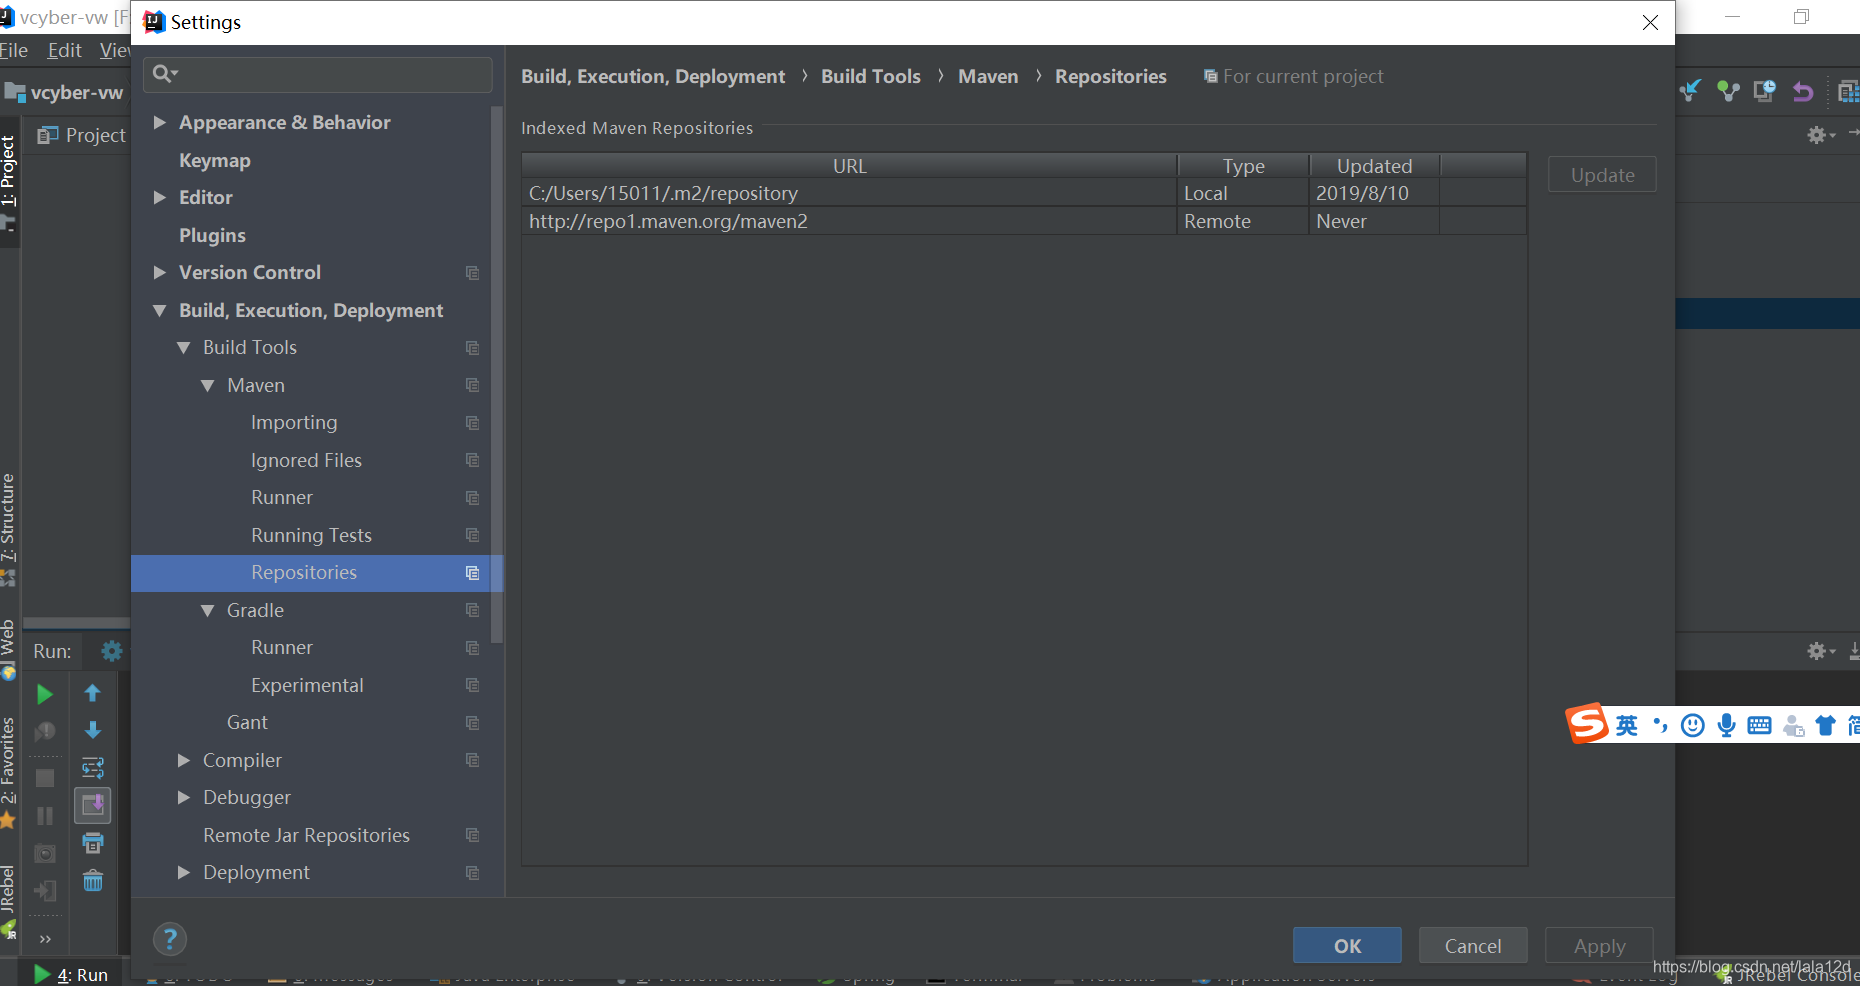This screenshot has width=1860, height=986.
Task: Click Sogou input method S logo
Action: 1588,723
